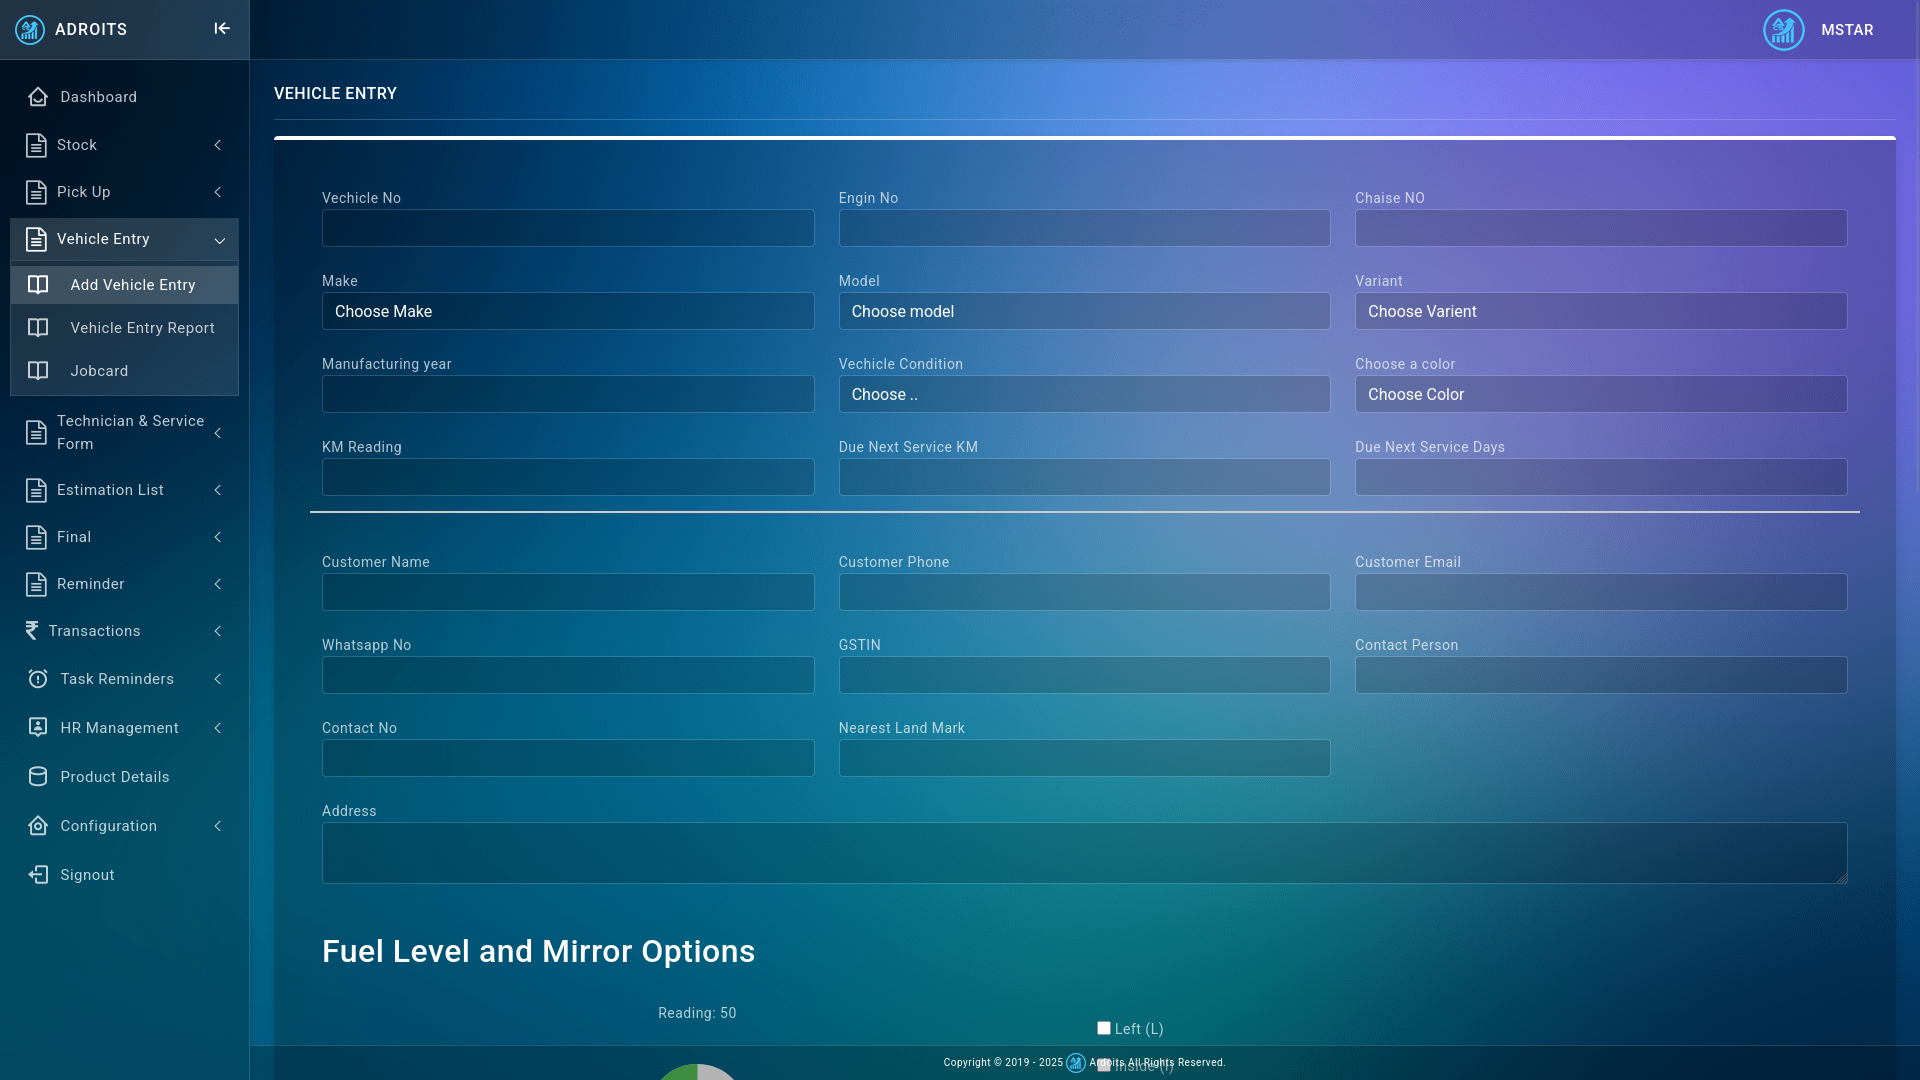Click the Vechicle No input field
1920x1080 pixels.
567,228
